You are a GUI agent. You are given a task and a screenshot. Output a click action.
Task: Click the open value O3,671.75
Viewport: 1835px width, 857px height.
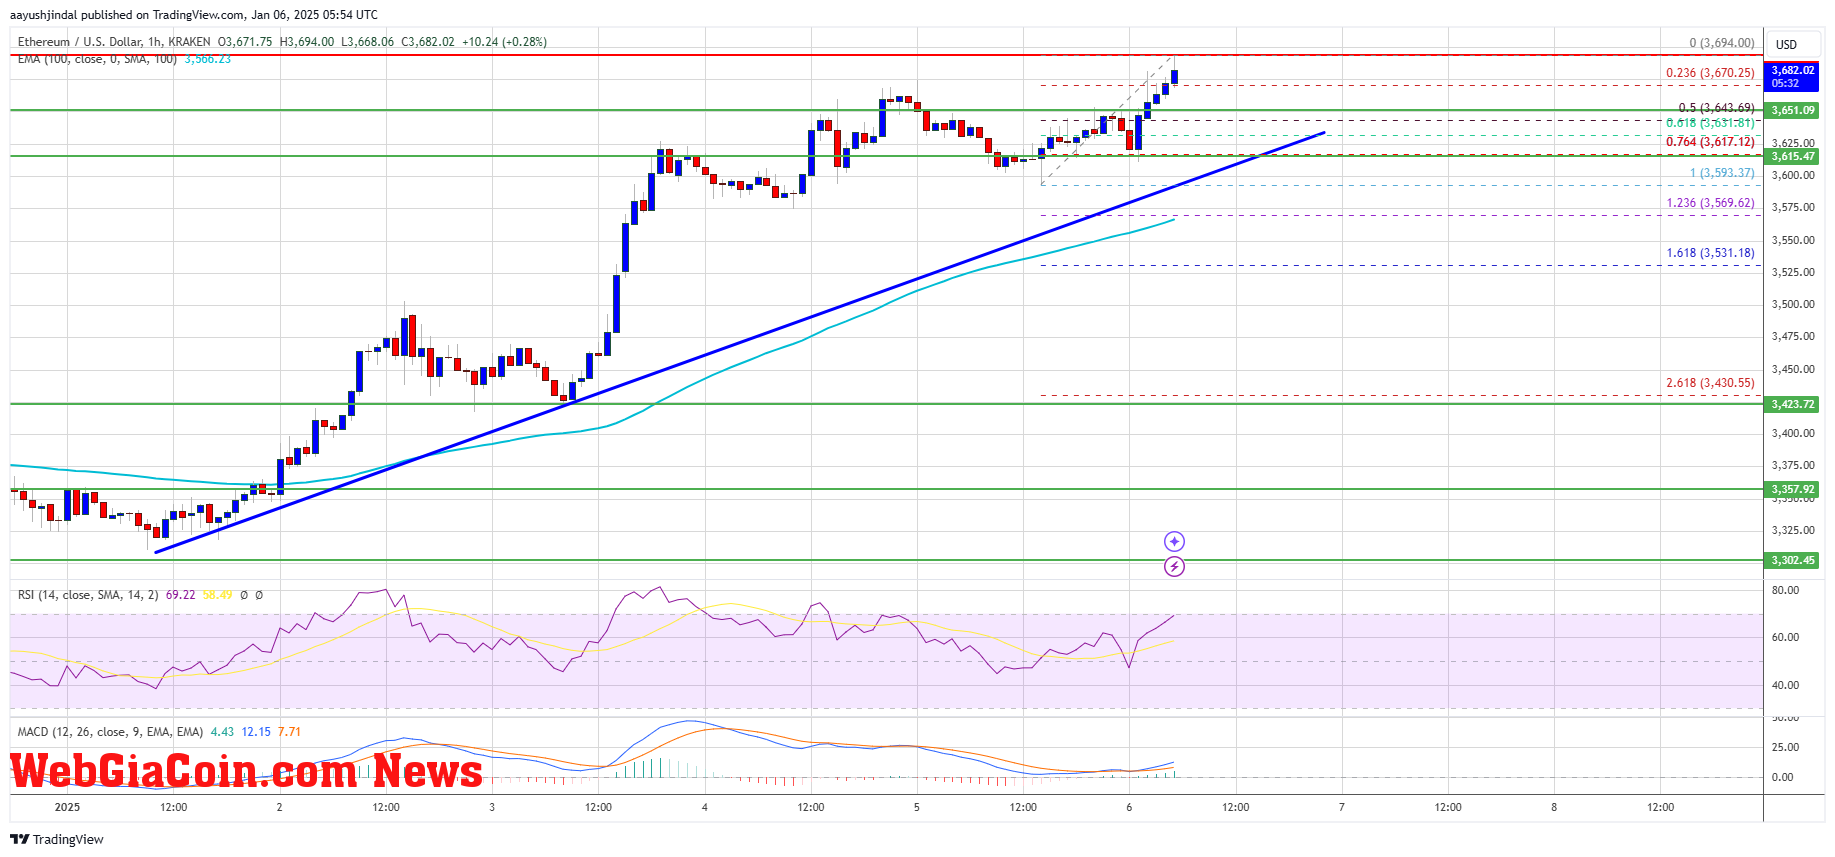[245, 42]
